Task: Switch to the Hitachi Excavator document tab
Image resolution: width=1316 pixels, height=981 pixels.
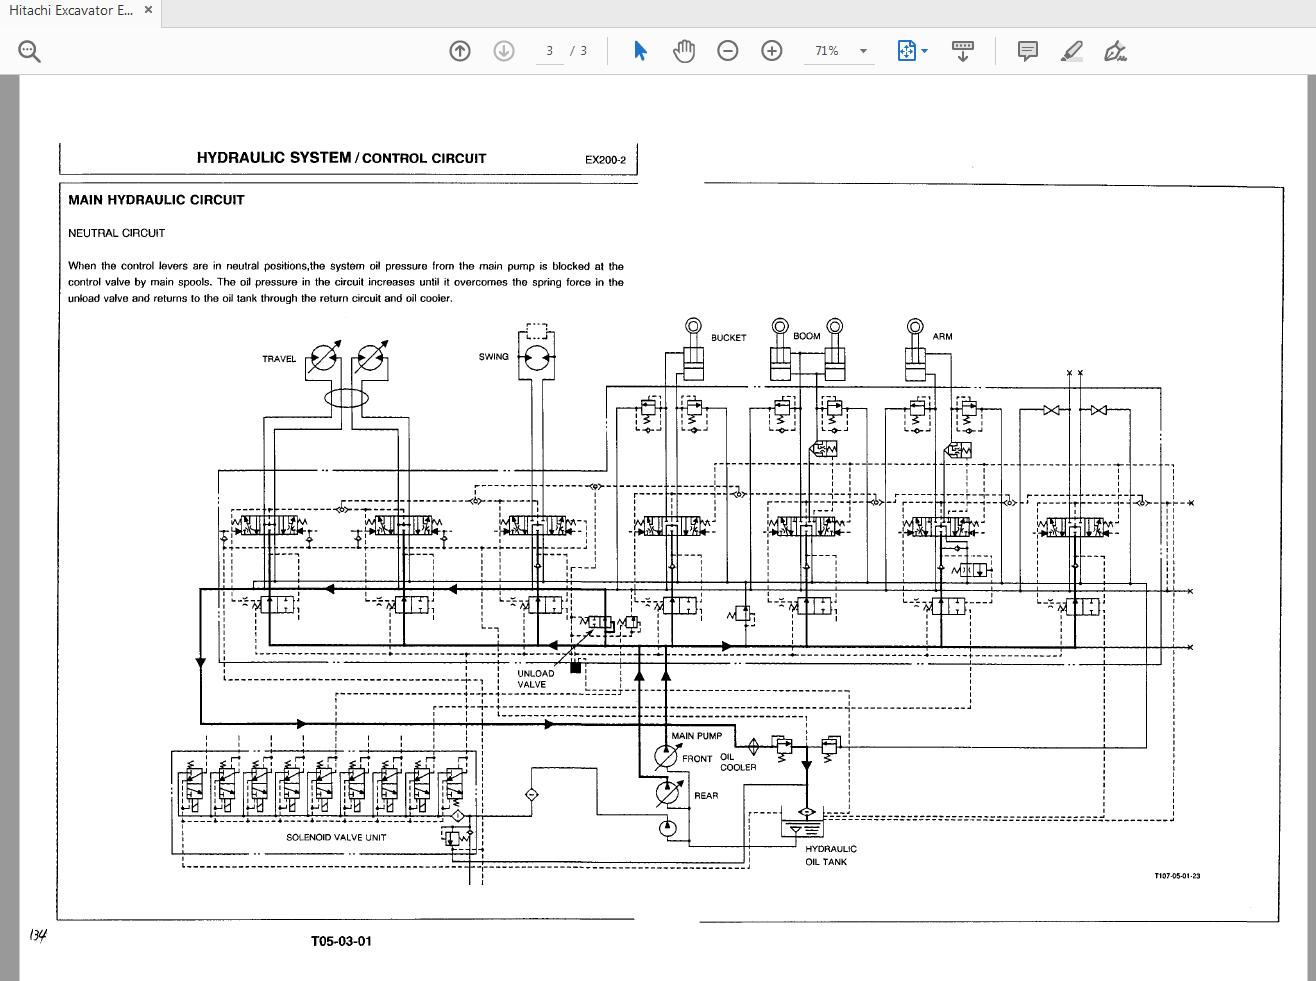Action: [x=66, y=11]
